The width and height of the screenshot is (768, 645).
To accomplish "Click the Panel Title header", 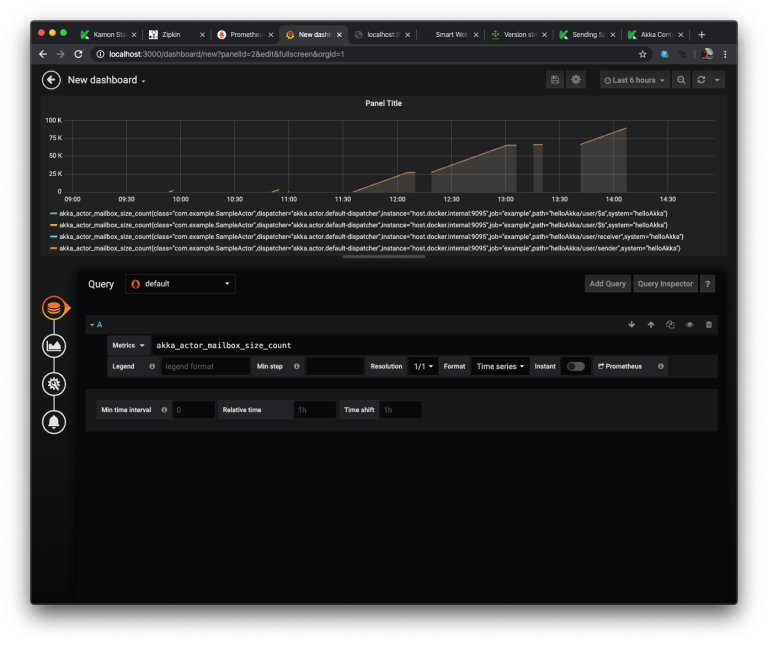I will (384, 103).
